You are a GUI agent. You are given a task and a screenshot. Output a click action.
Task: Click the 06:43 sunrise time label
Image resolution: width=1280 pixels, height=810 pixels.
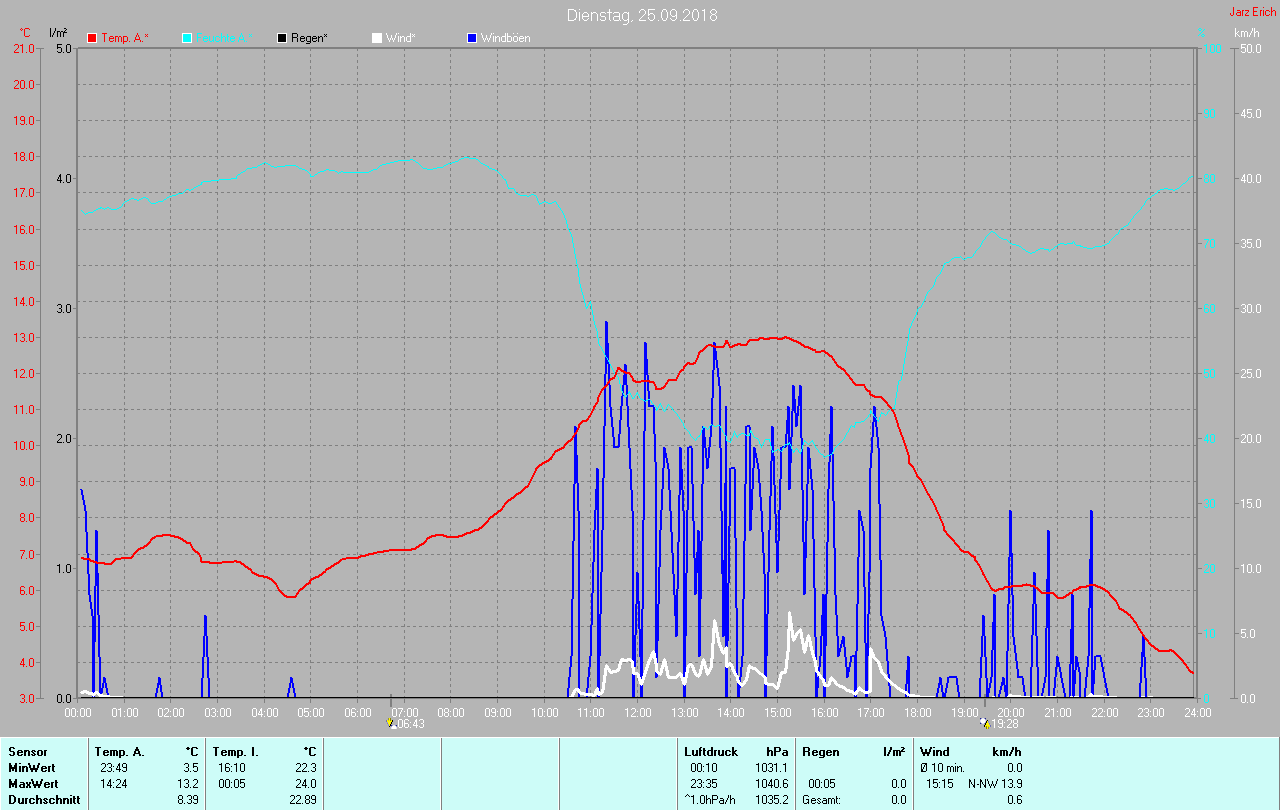411,724
